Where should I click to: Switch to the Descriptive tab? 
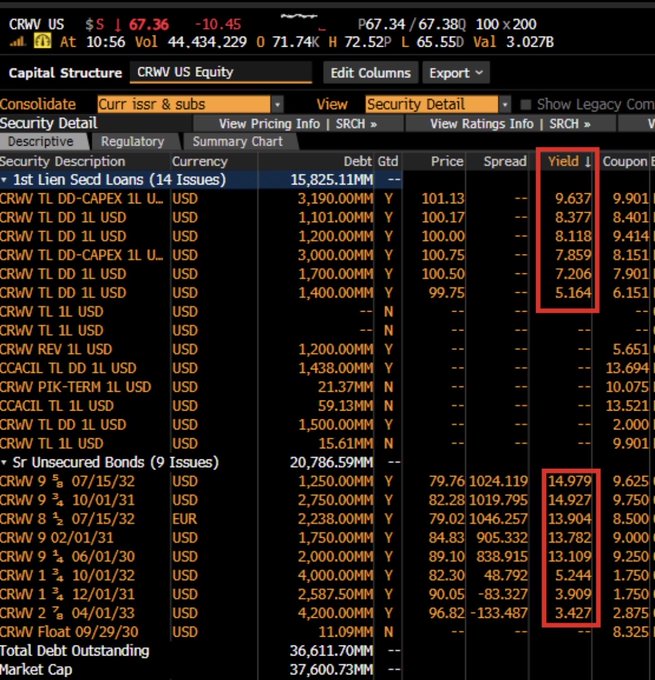click(x=40, y=141)
